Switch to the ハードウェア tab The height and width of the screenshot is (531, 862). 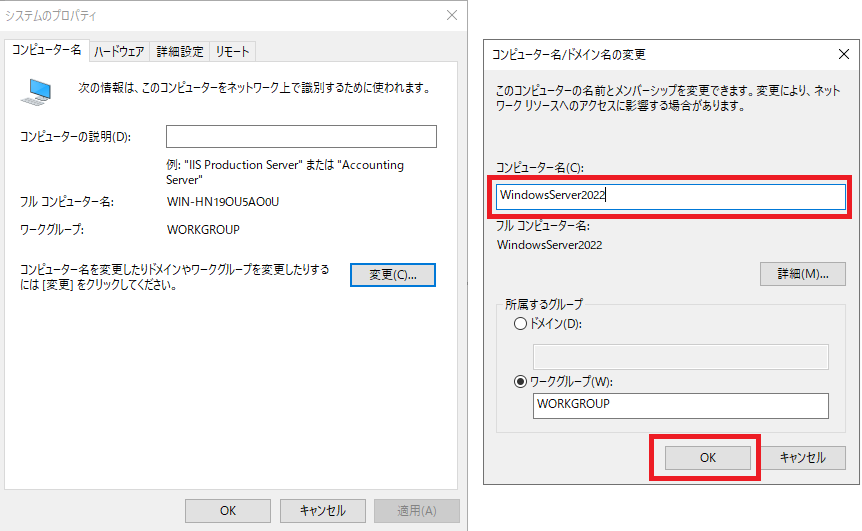click(x=119, y=51)
